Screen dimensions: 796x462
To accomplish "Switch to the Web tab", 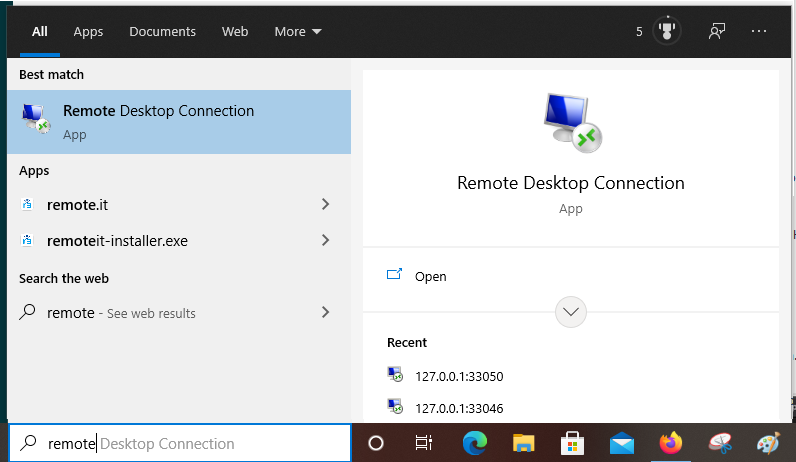I will coord(235,31).
